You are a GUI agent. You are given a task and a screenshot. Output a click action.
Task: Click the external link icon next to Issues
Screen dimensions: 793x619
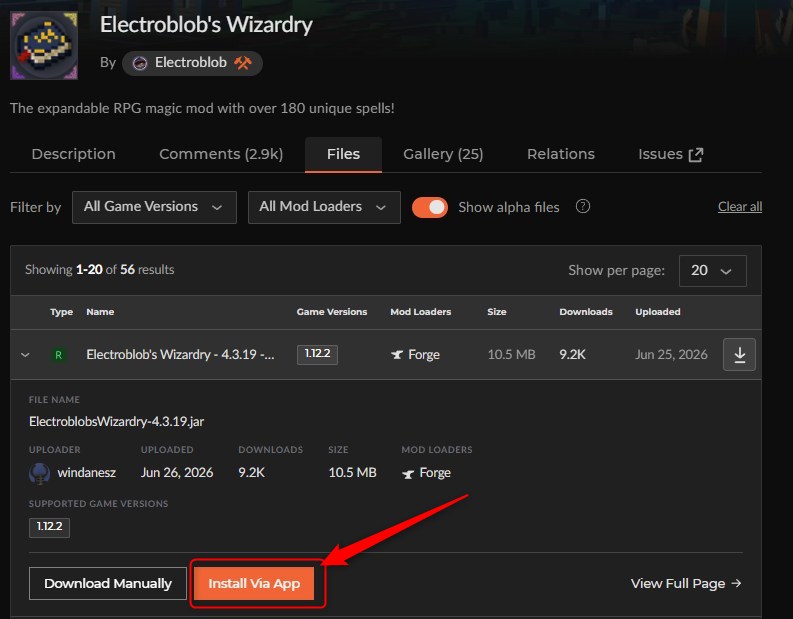pyautogui.click(x=696, y=155)
